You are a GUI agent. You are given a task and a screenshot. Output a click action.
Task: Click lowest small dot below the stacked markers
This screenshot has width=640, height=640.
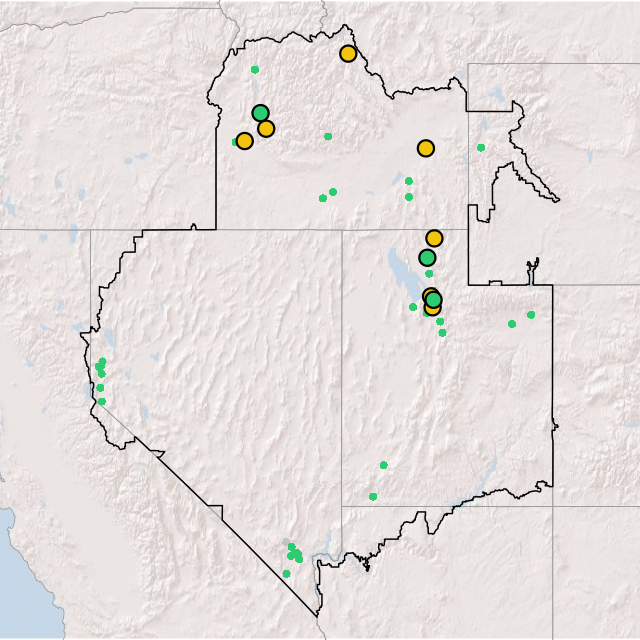pyautogui.click(x=442, y=333)
